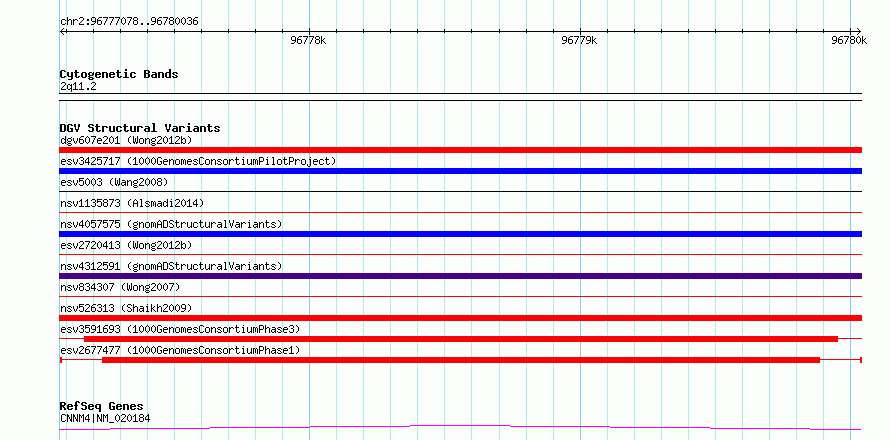Screen dimensions: 890x440
Task: Click the nsv4057575 (gnomADStructuralVariants) label
Action: pos(171,224)
